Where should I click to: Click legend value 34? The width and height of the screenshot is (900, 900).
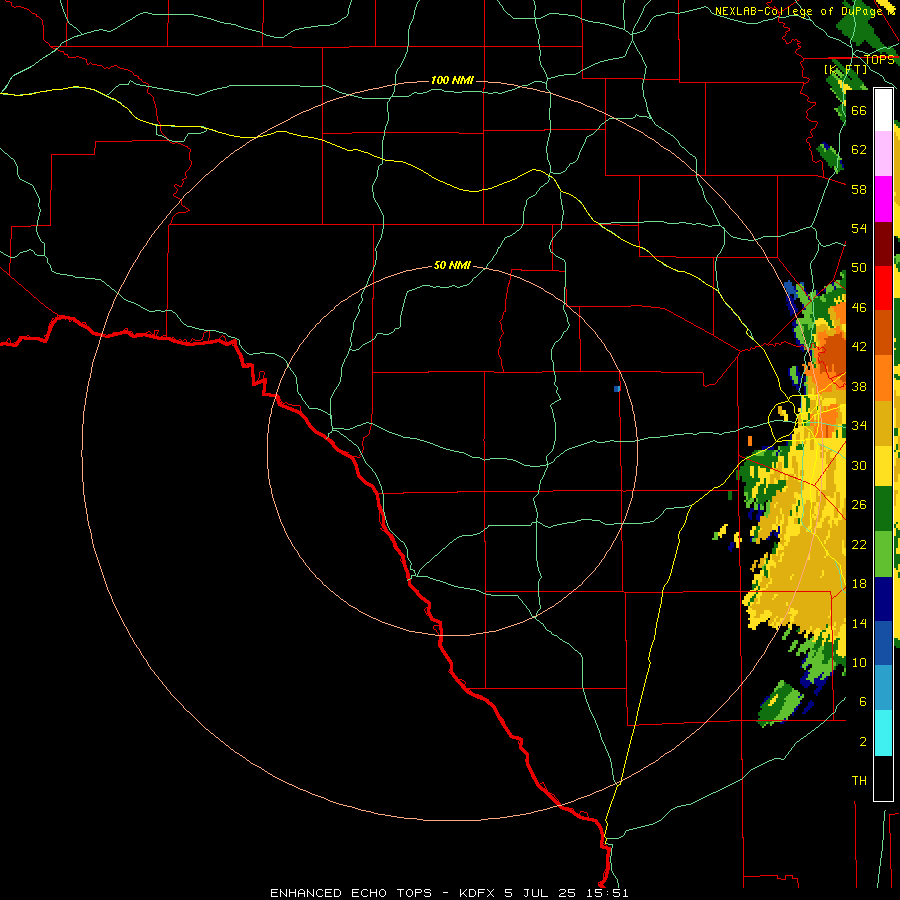pyautogui.click(x=859, y=425)
